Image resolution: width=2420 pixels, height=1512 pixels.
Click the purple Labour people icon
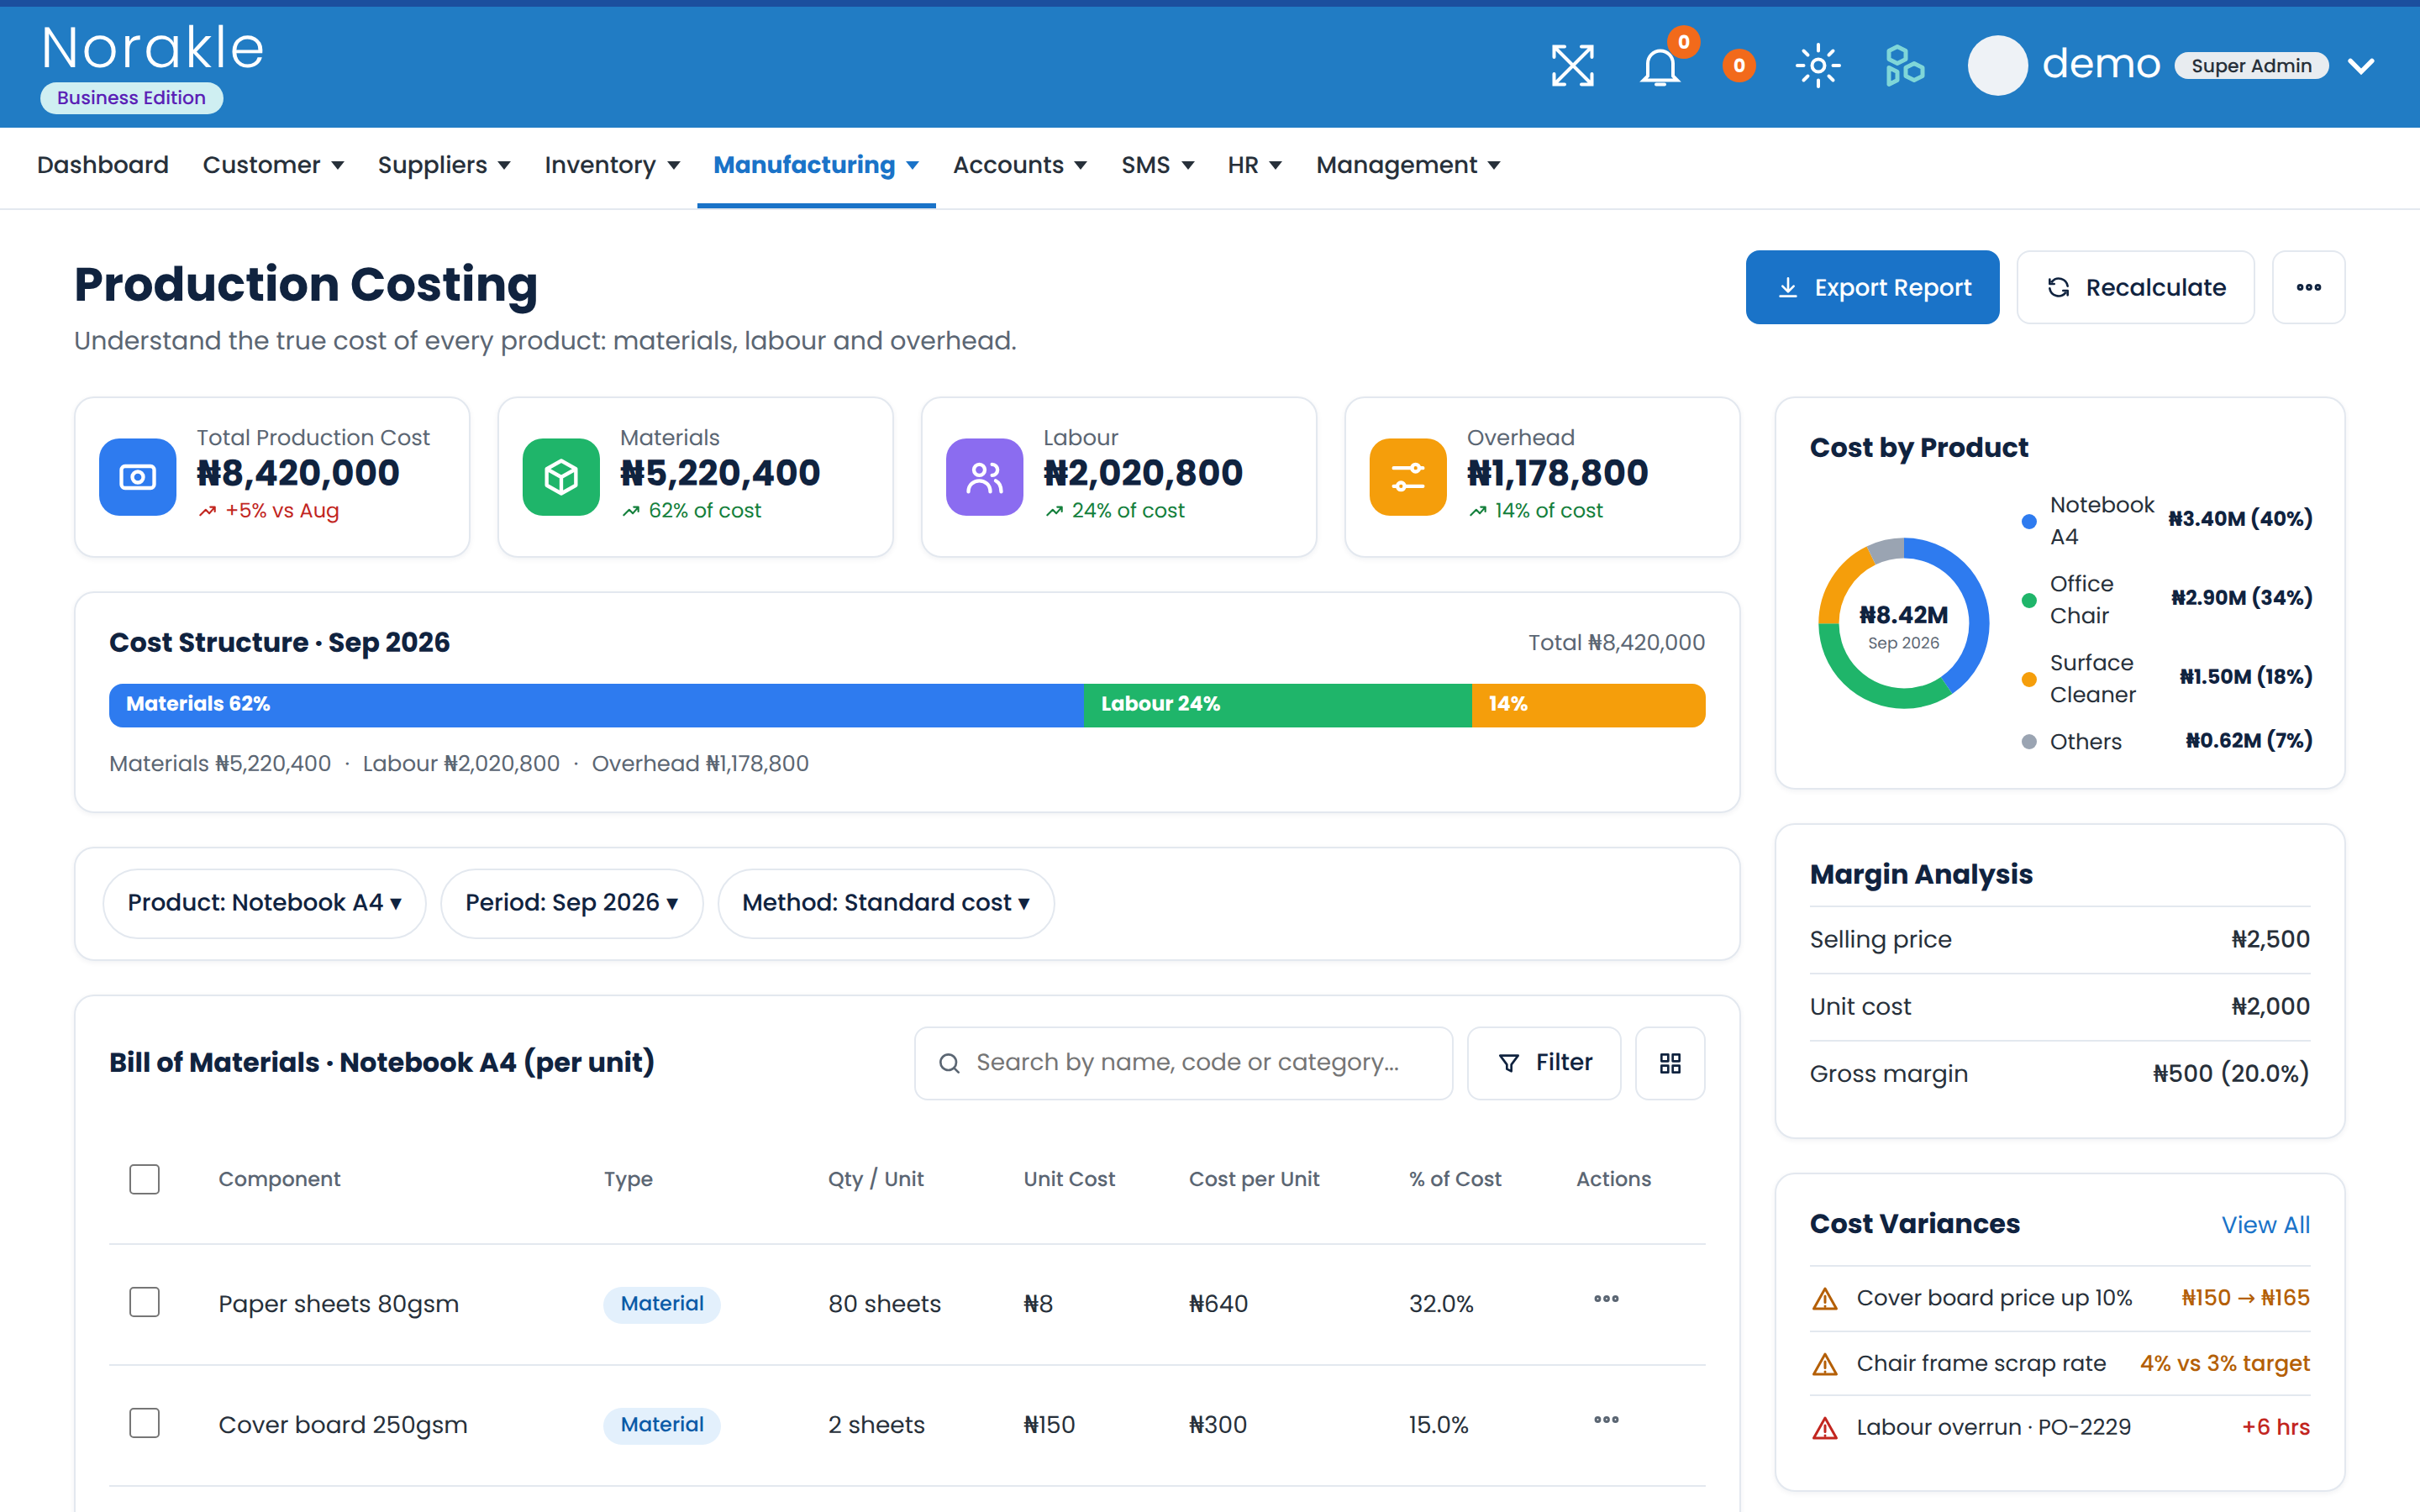point(984,477)
